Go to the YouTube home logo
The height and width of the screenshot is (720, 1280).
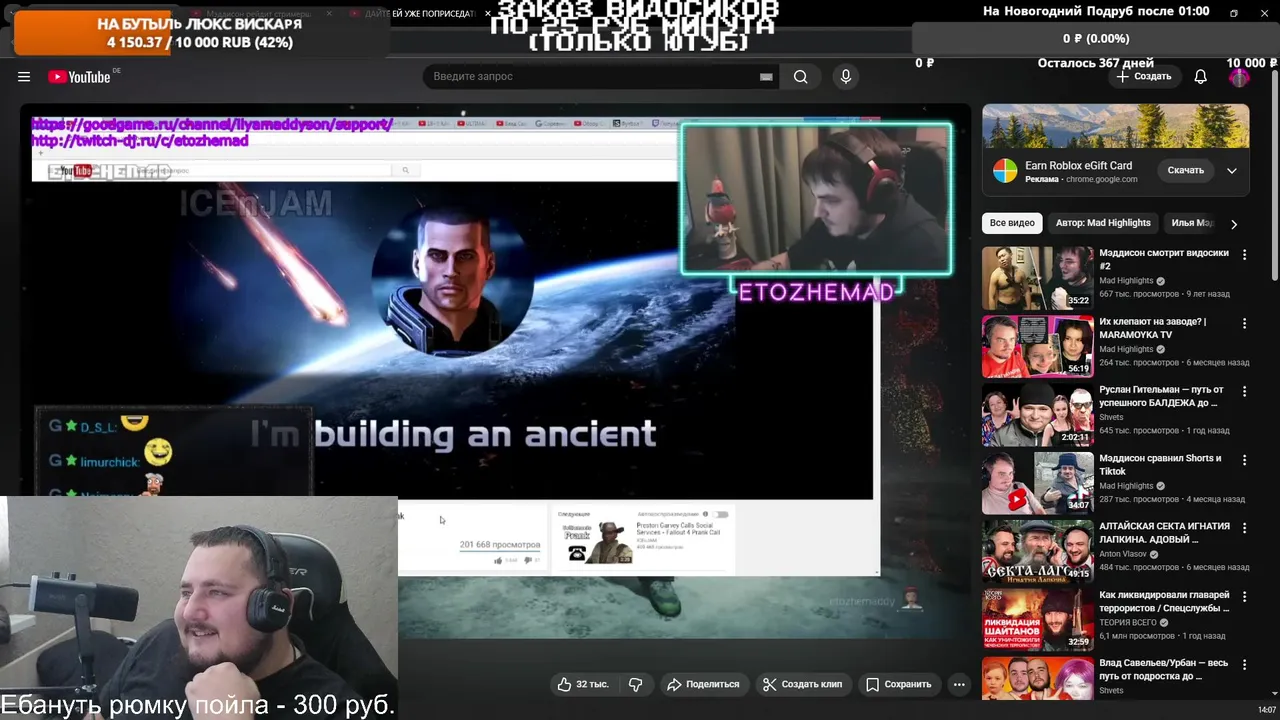[x=79, y=77]
